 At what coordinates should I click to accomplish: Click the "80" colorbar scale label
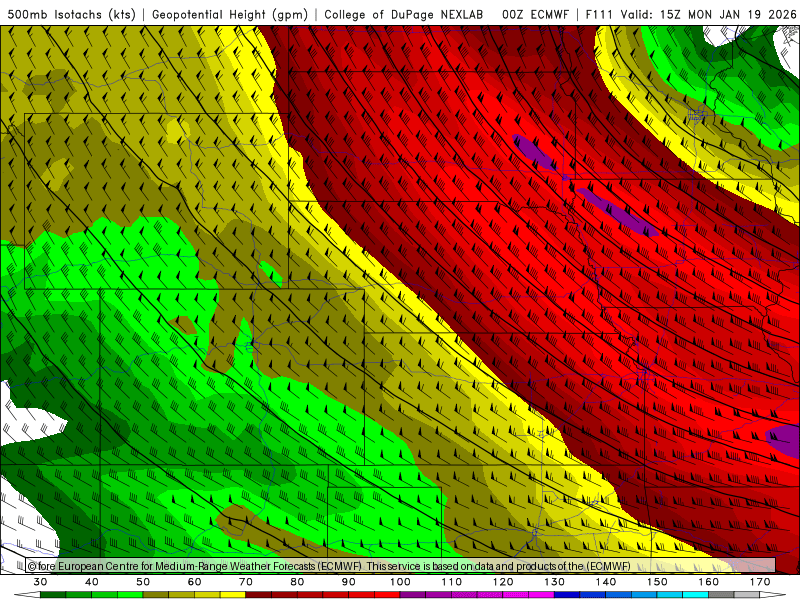coord(297,582)
